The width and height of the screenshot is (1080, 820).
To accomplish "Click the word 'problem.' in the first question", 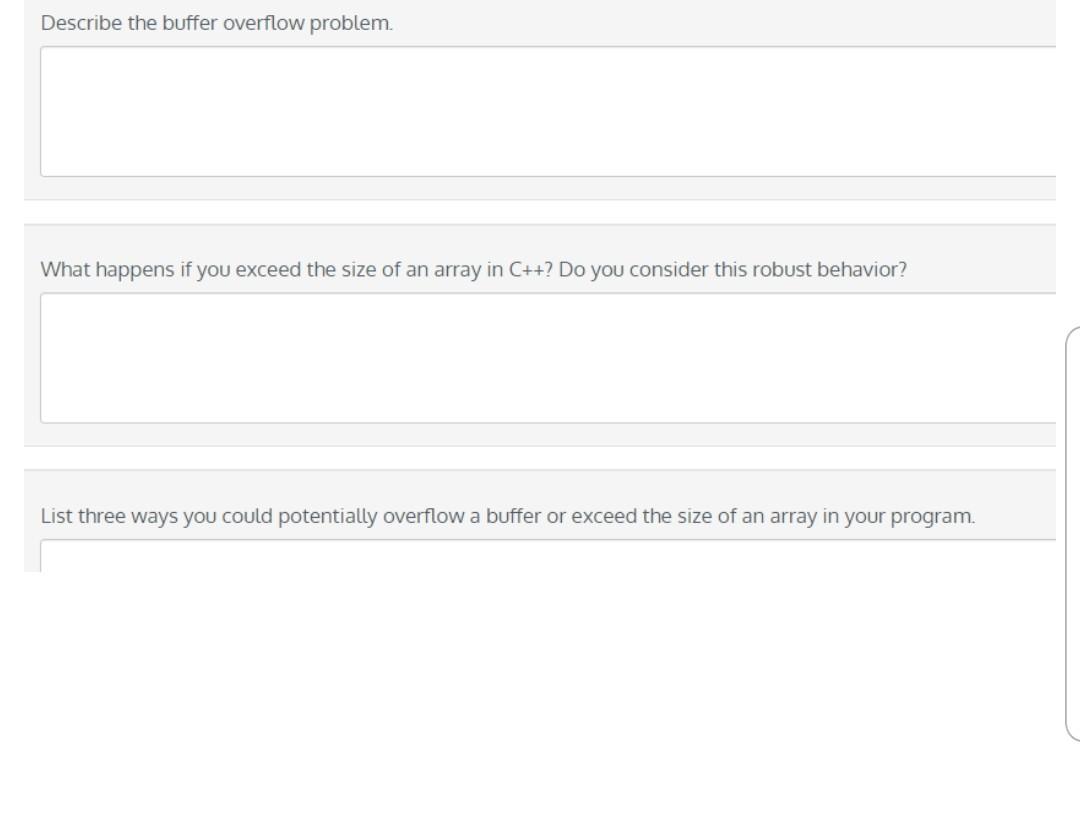I will (351, 23).
